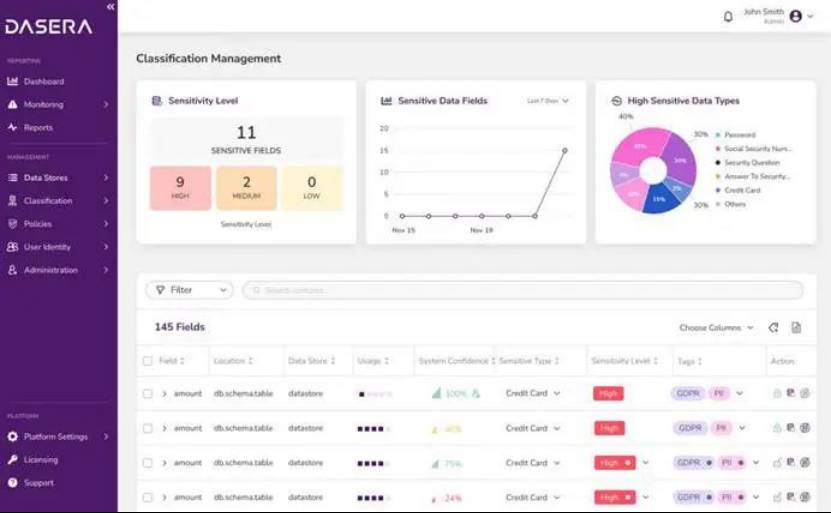Click the Platform Settings gear icon
The height and width of the screenshot is (513, 831).
tap(13, 437)
